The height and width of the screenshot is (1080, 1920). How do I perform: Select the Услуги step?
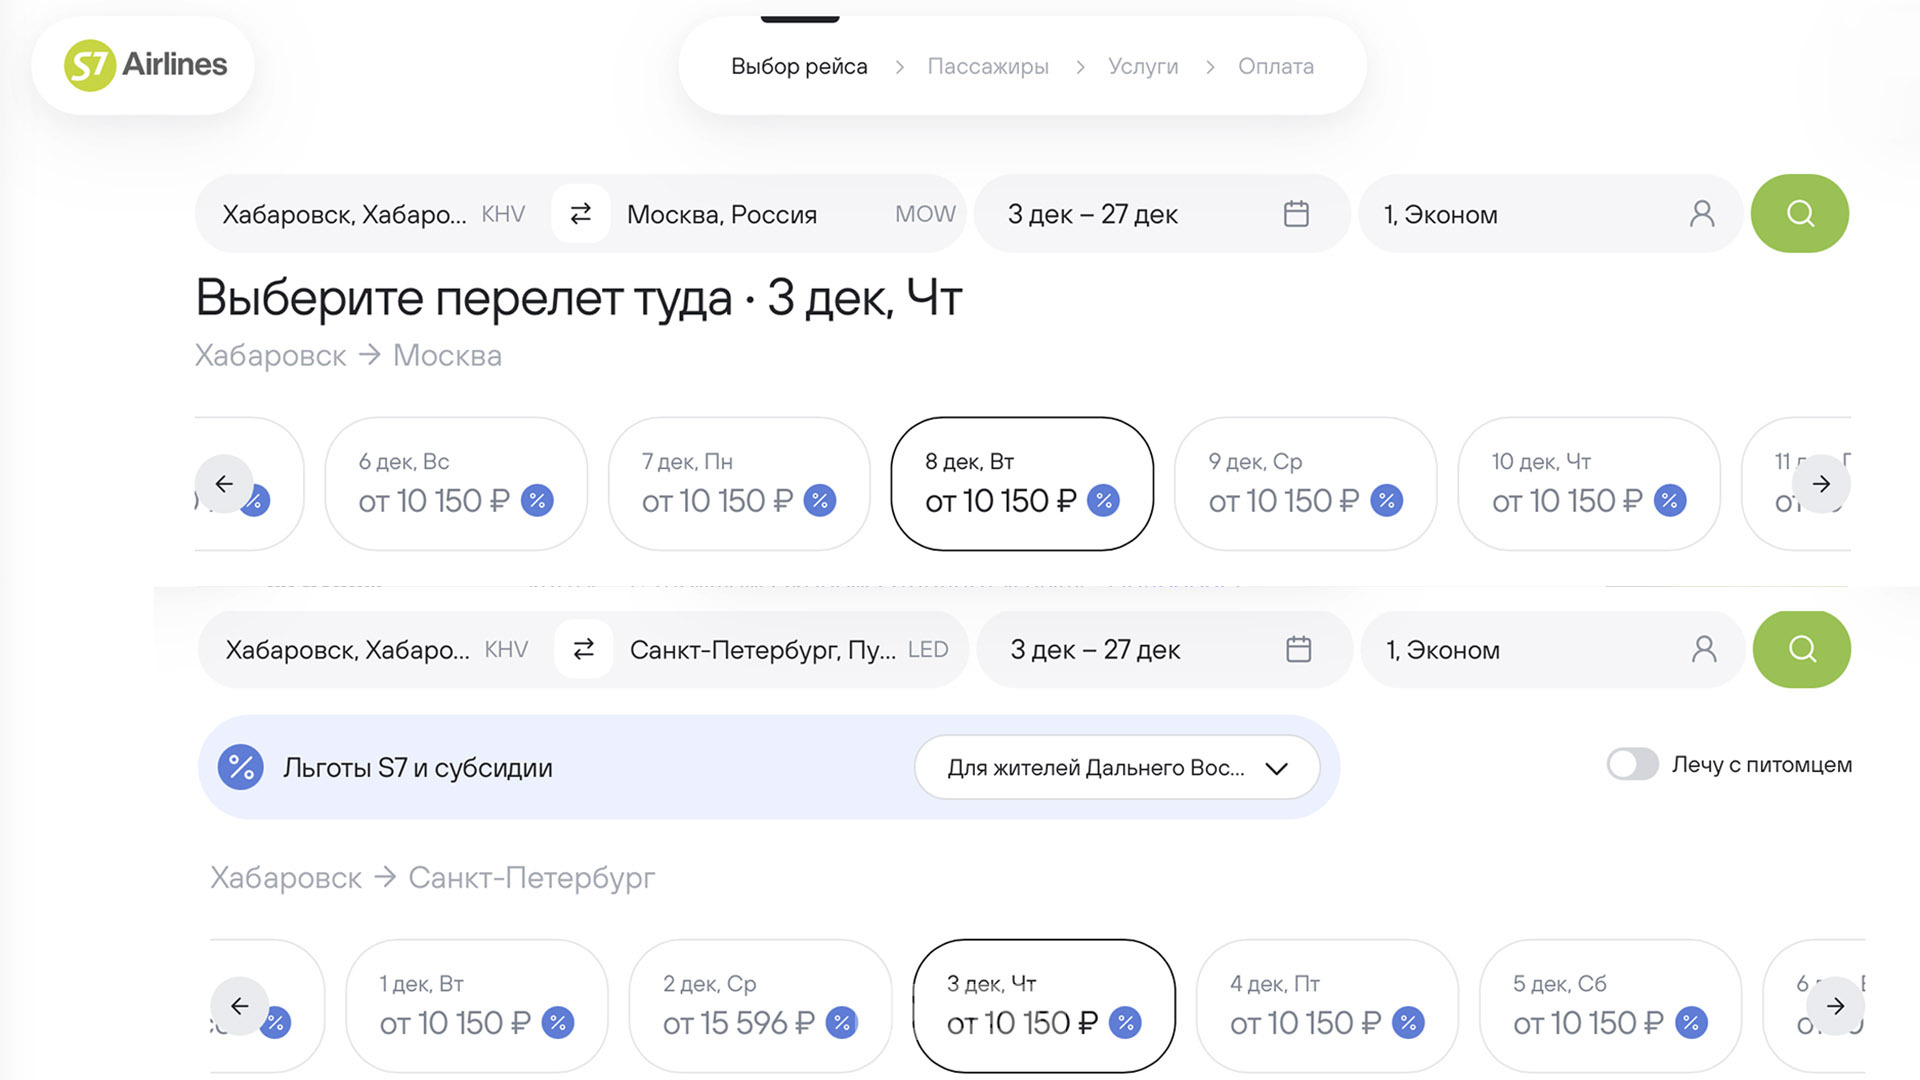click(1143, 66)
